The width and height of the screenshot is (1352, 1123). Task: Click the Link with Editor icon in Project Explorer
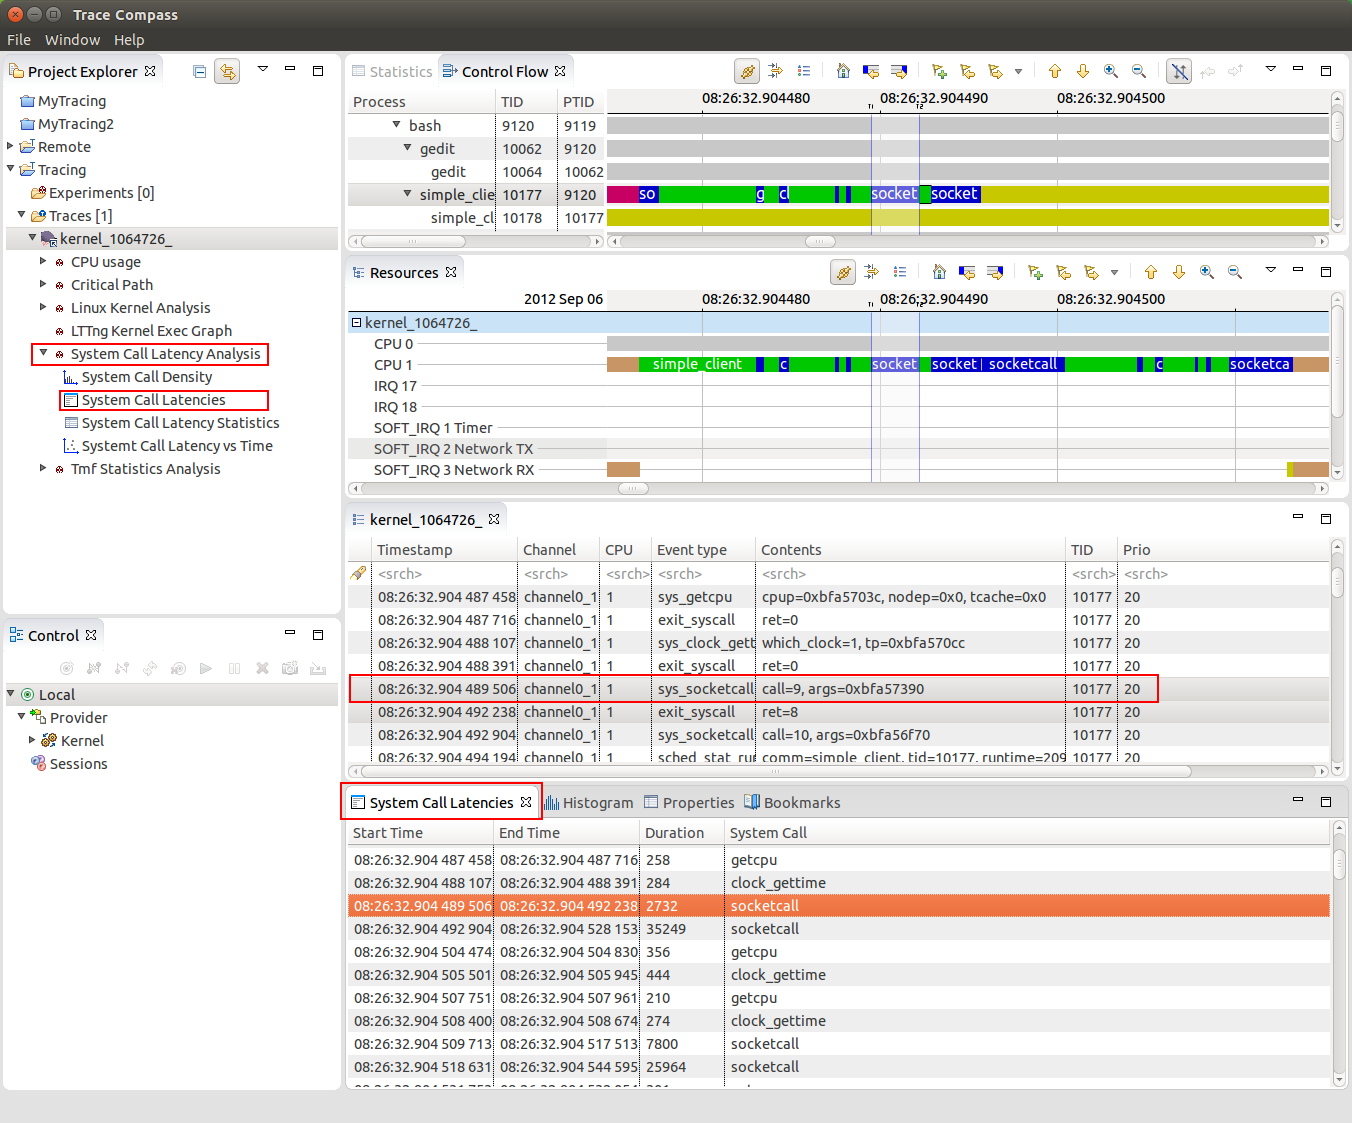[x=227, y=71]
